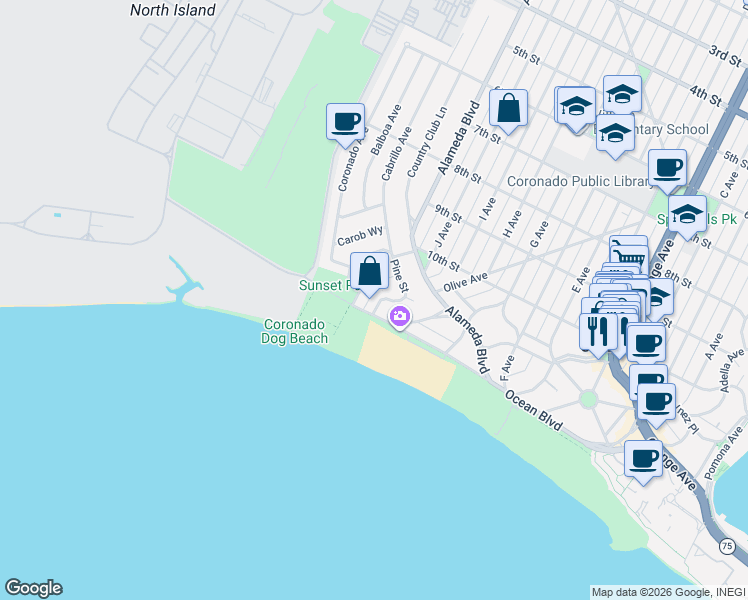Click the Country Club Ln label

coord(427,142)
